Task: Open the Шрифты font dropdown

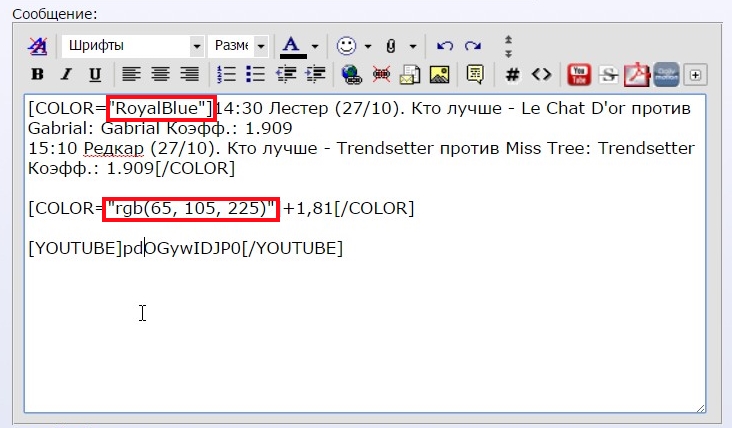Action: click(133, 46)
